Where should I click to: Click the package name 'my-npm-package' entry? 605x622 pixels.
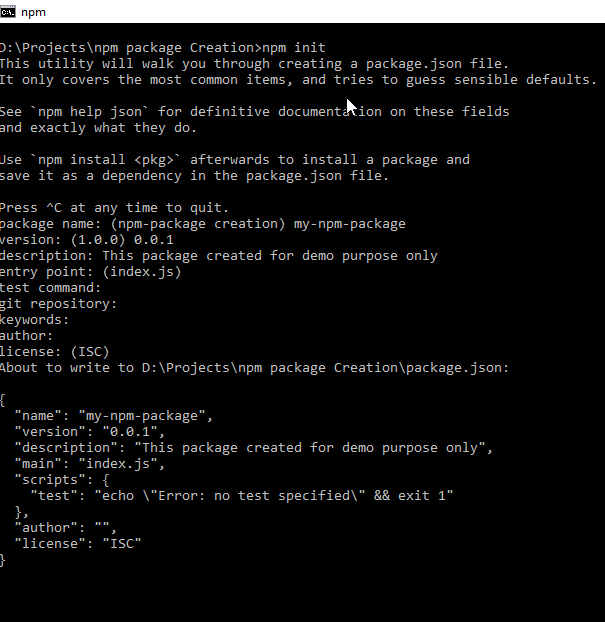click(x=350, y=224)
